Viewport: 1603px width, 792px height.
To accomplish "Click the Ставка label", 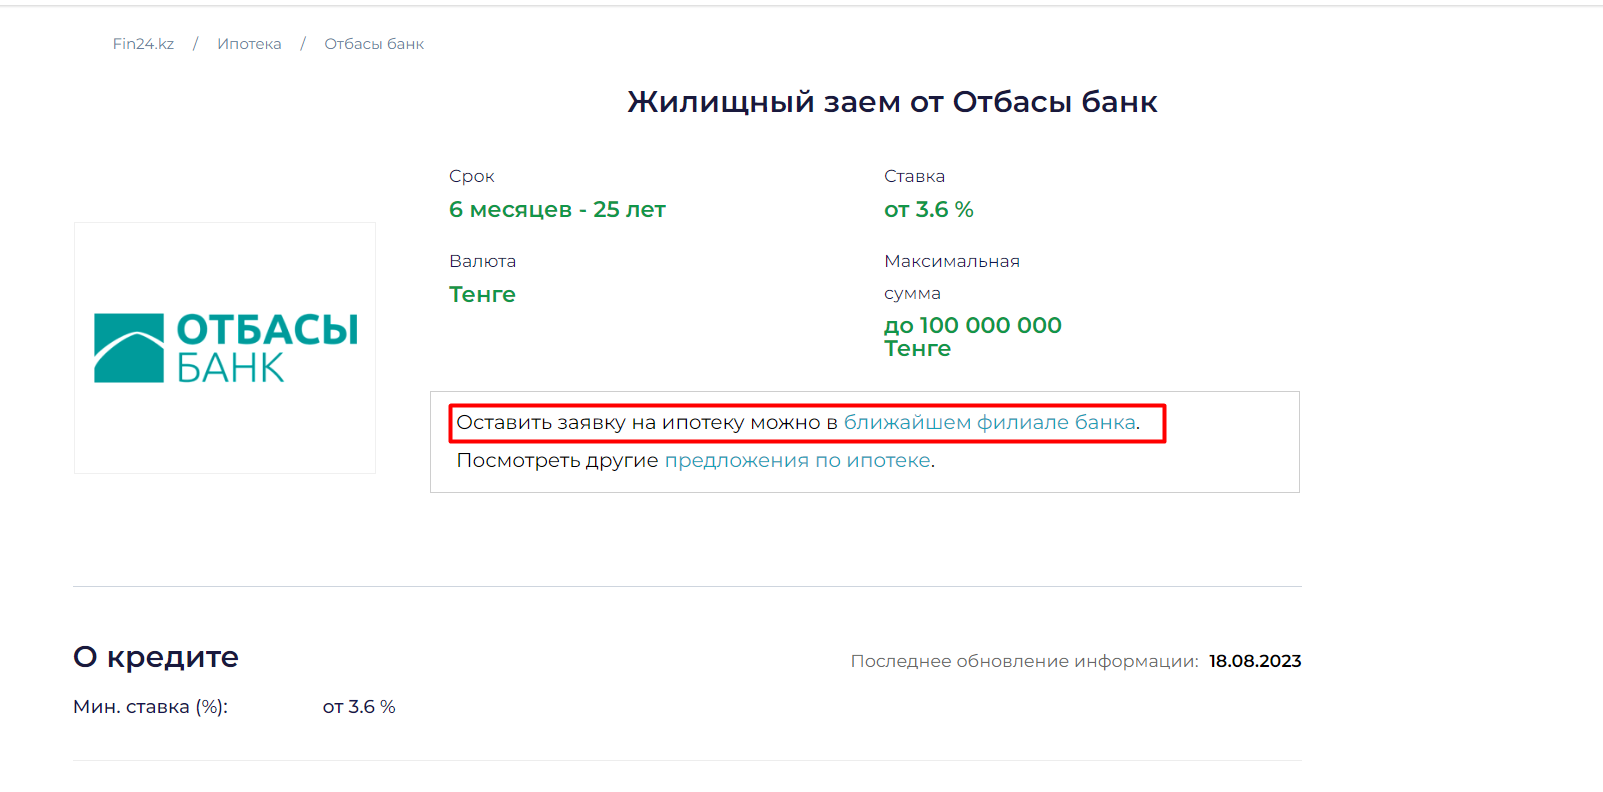I will coord(914,176).
